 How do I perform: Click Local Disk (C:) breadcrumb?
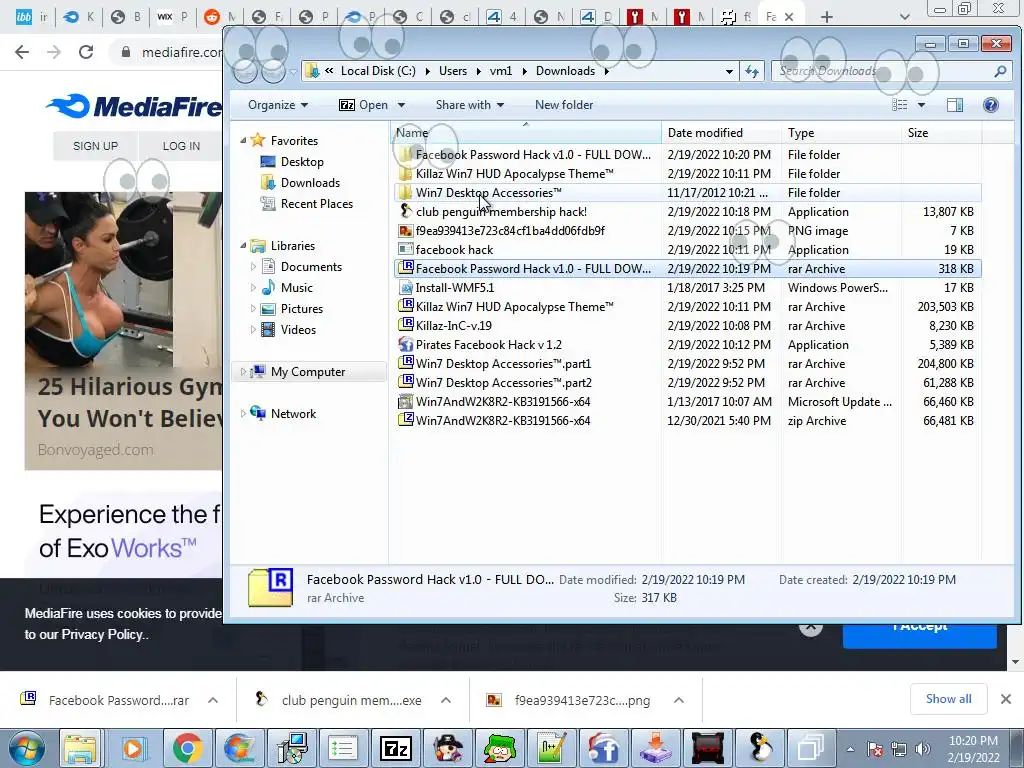click(x=378, y=71)
